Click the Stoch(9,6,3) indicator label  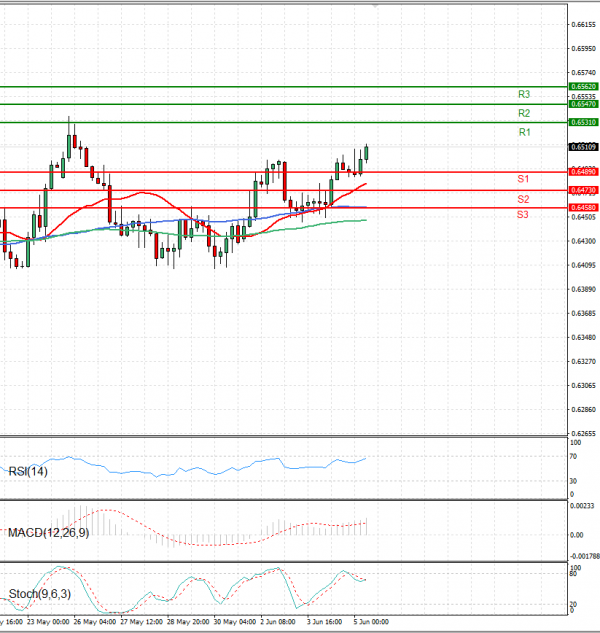(x=40, y=594)
